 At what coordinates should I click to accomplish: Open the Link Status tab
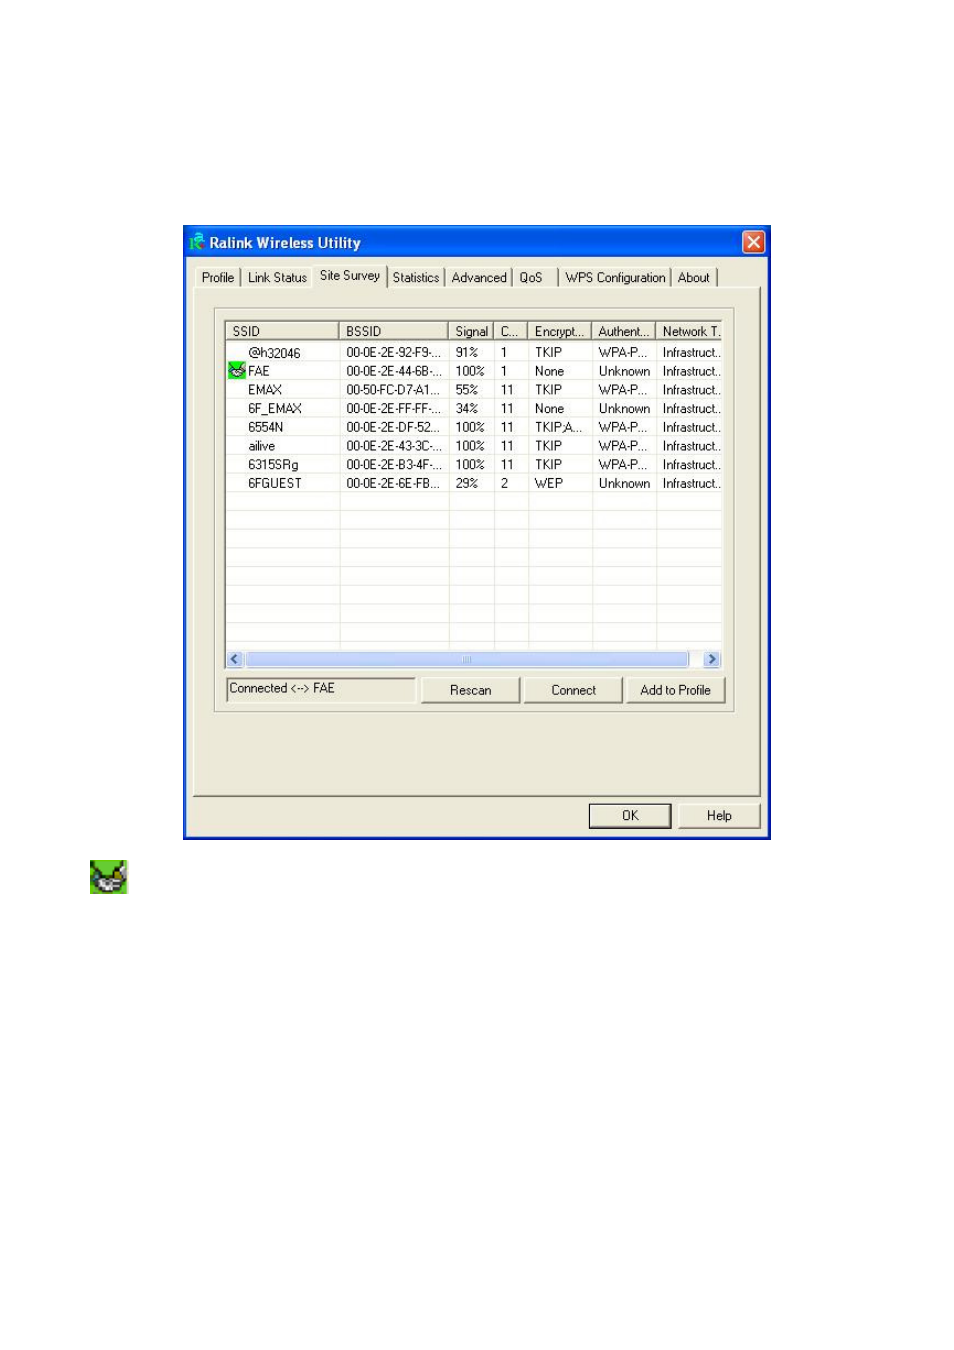click(277, 278)
